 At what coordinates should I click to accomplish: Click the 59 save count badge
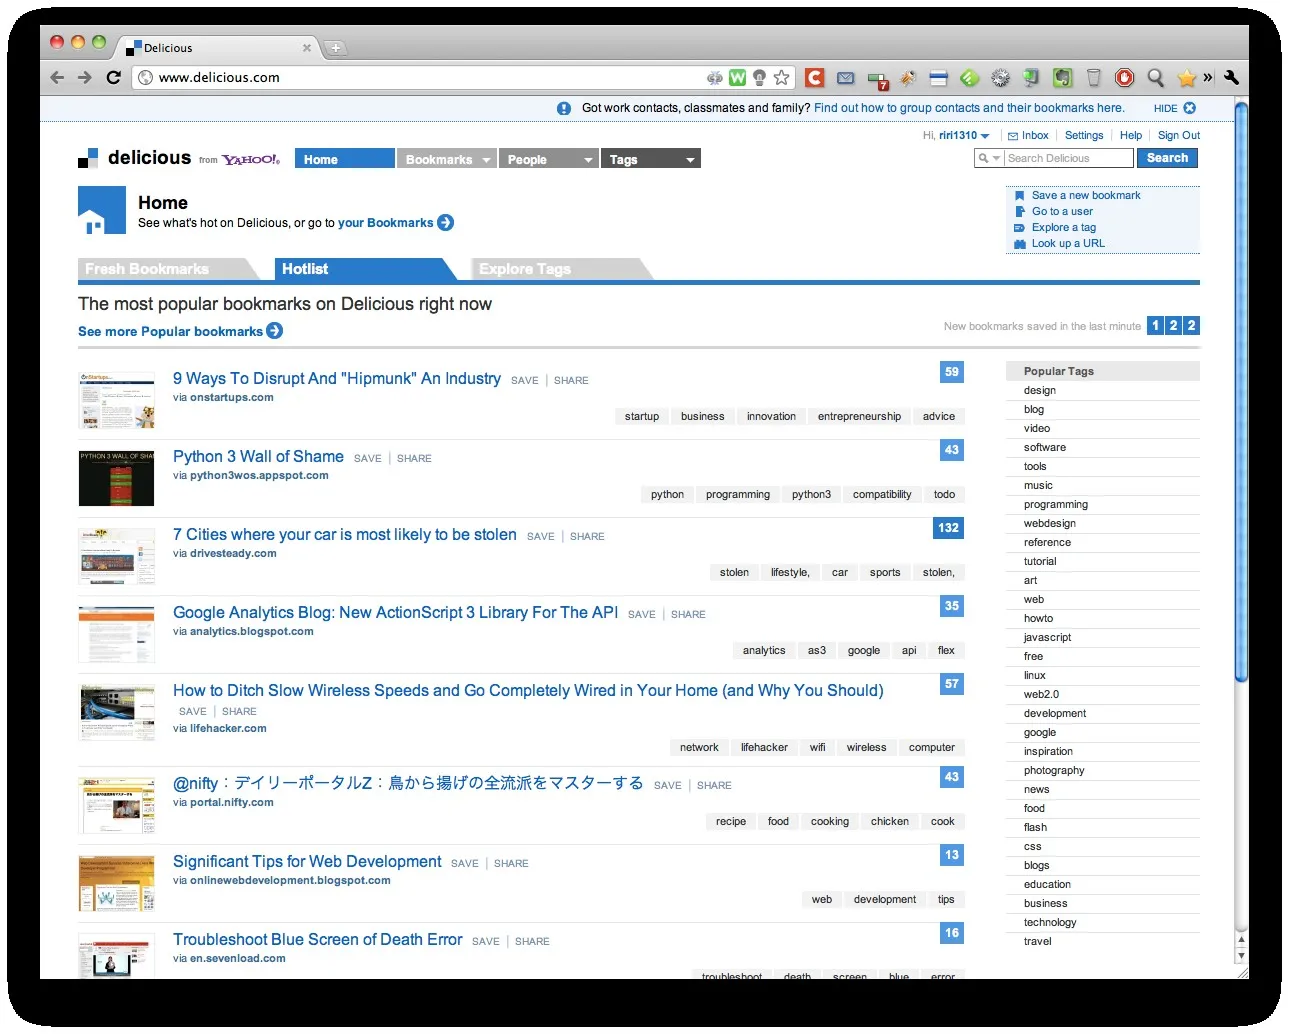tap(952, 372)
